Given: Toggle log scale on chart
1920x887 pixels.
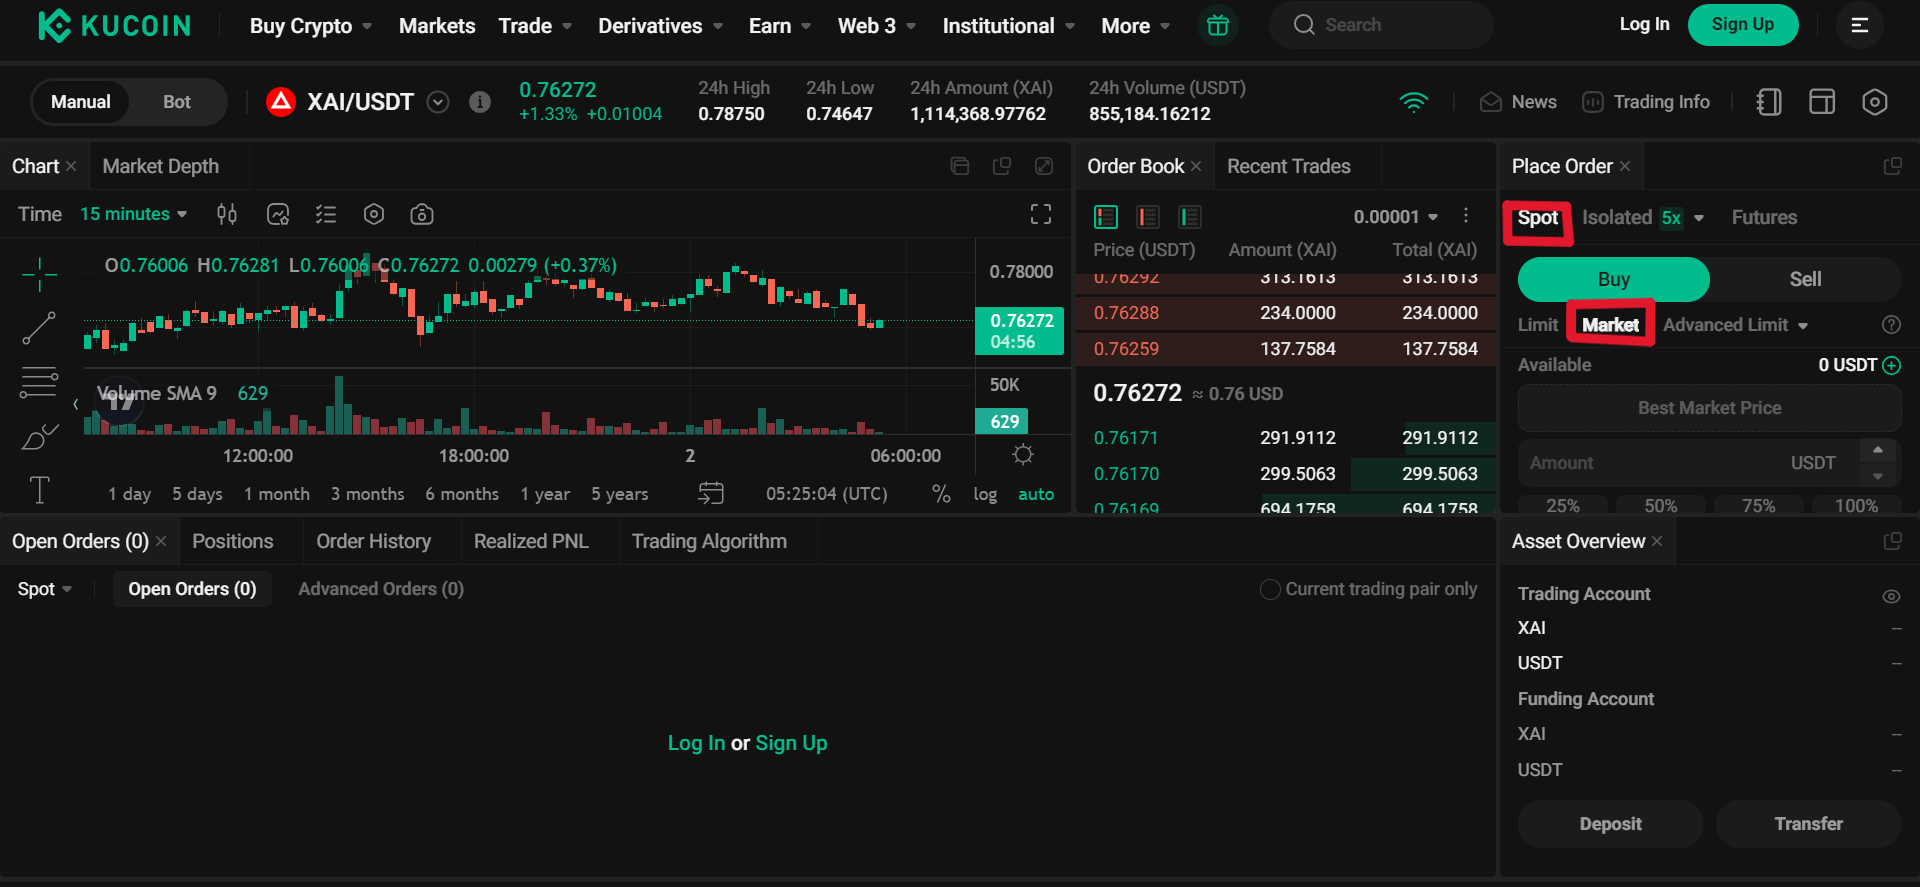Looking at the screenshot, I should pos(985,494).
